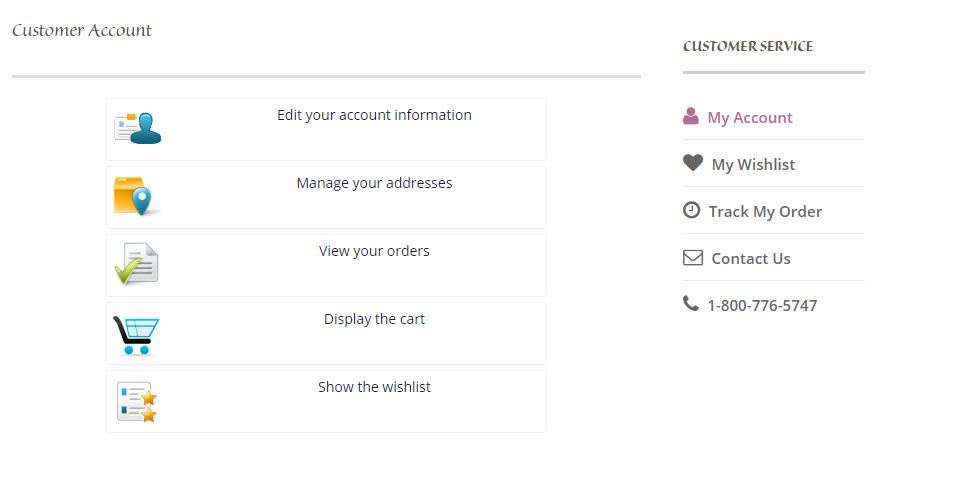Go to My Account in sidebar
The height and width of the screenshot is (489, 972).
point(749,118)
